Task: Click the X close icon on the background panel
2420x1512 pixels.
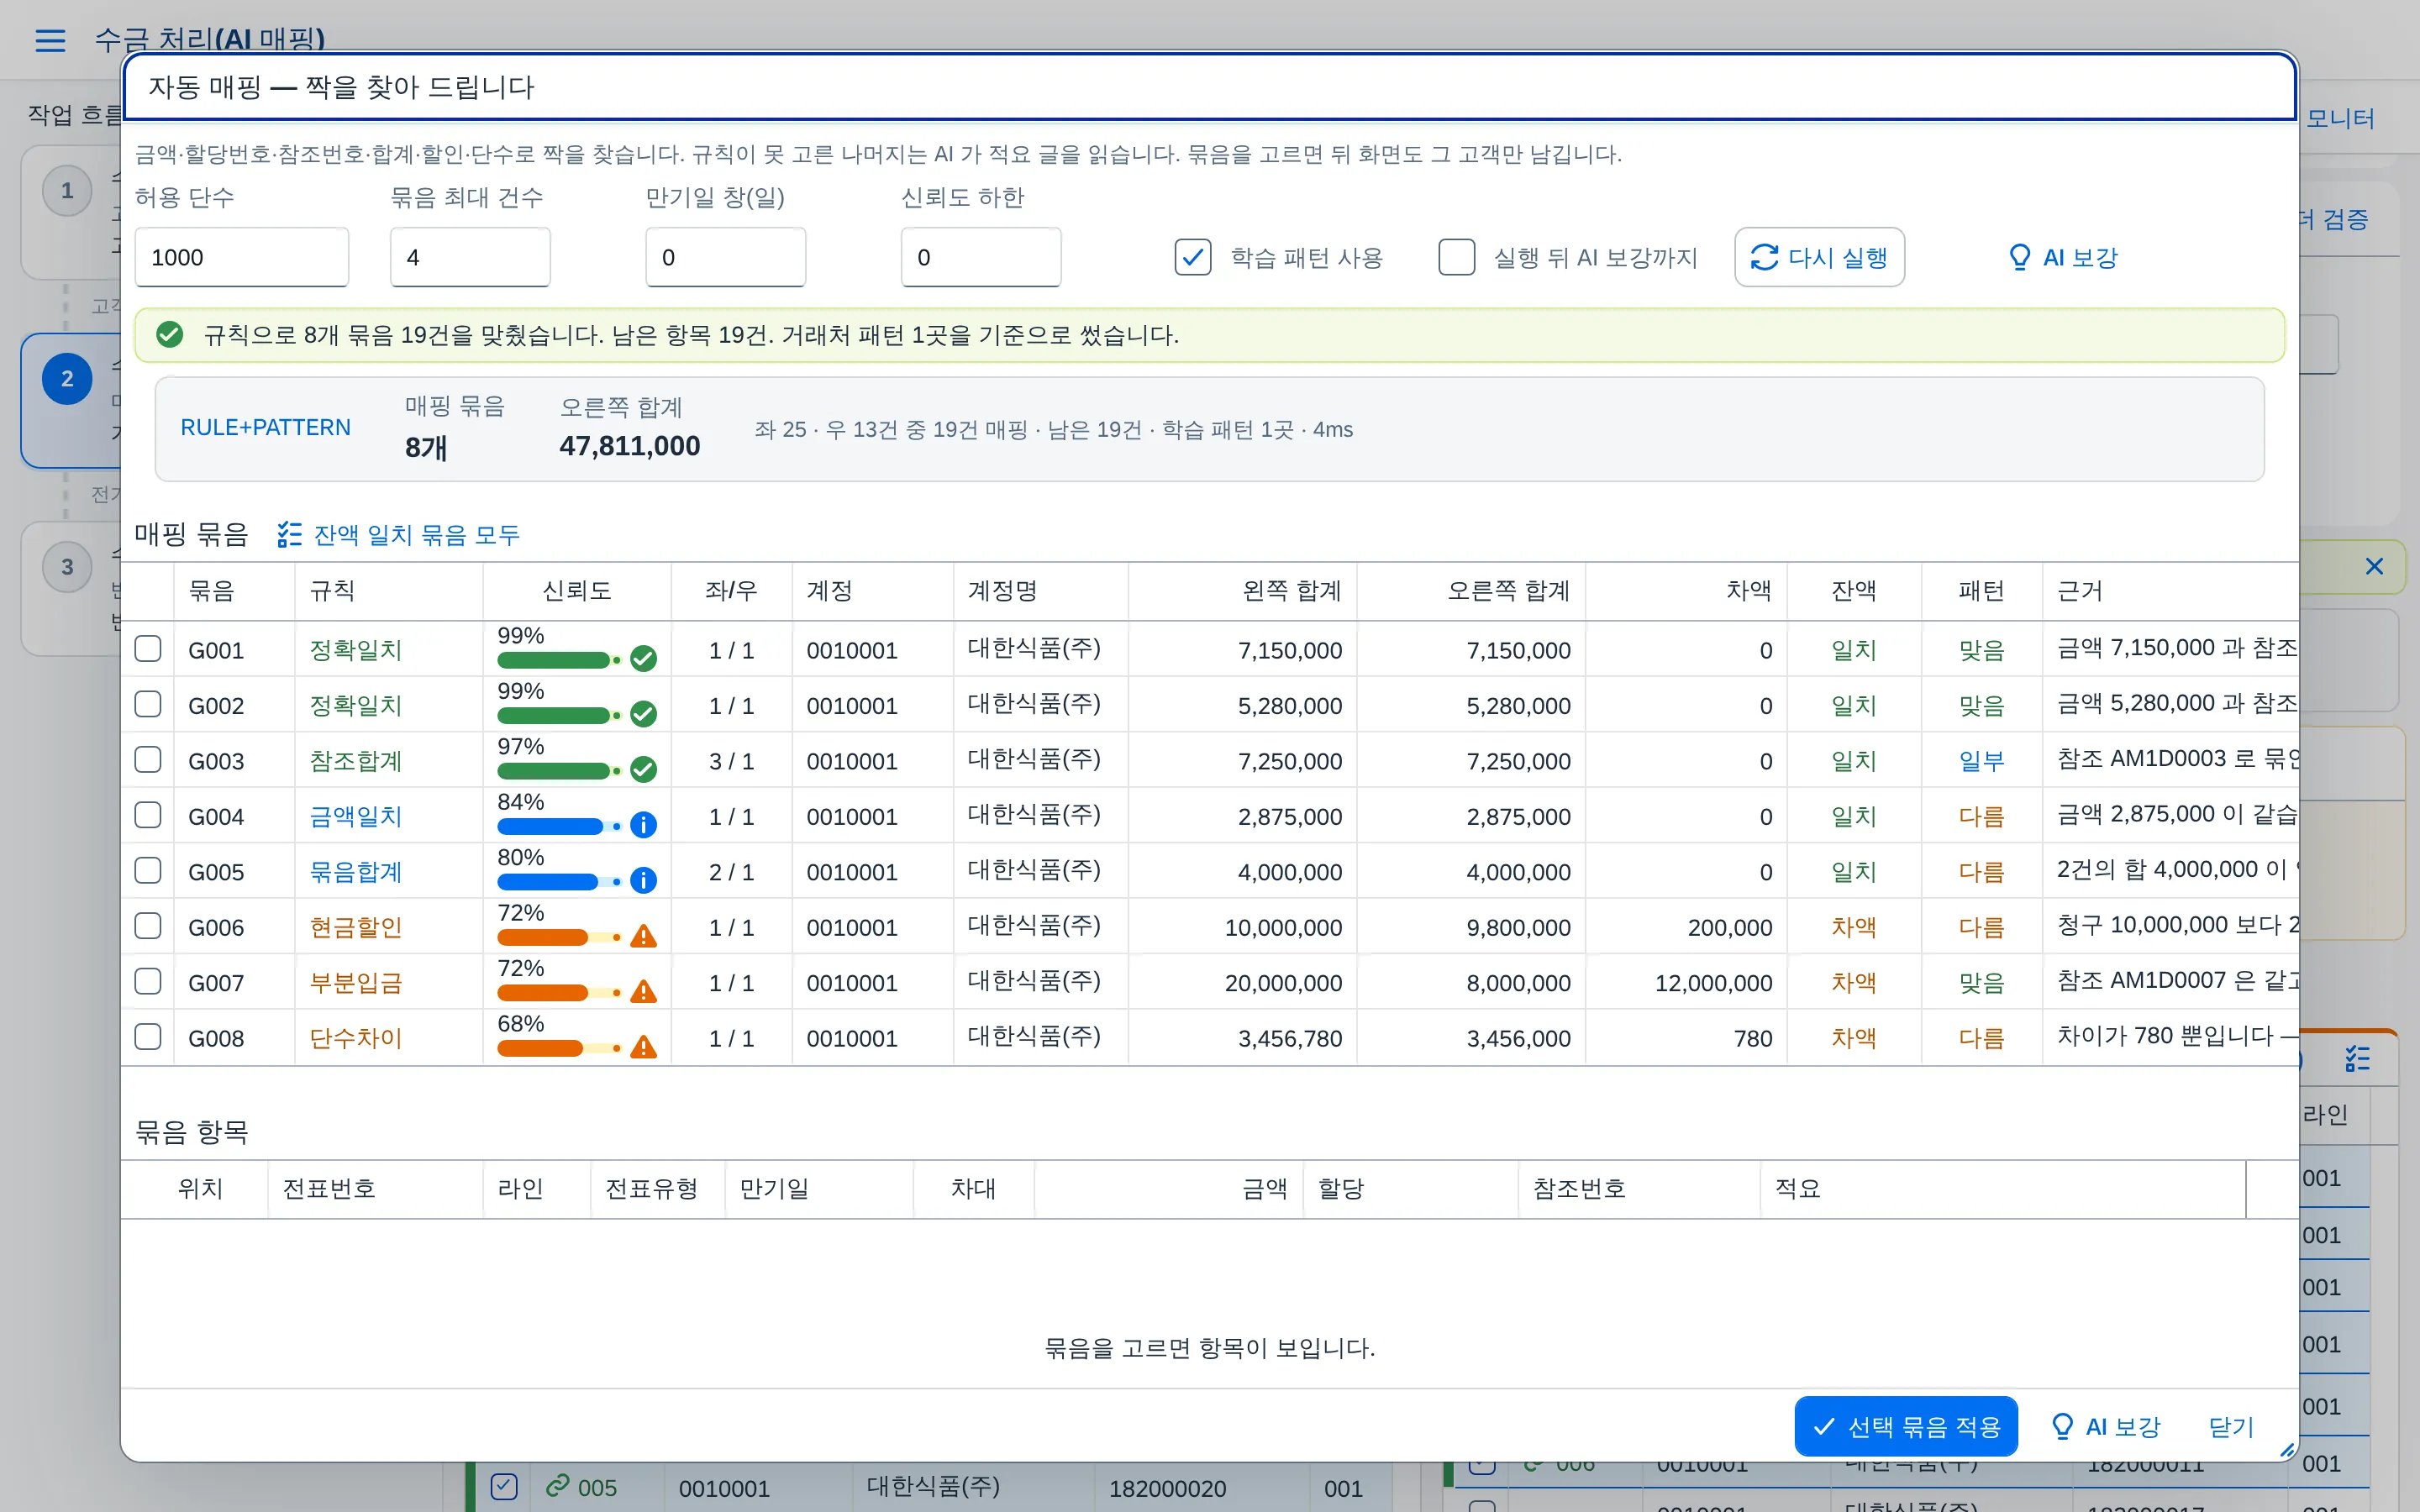Action: tap(2374, 566)
